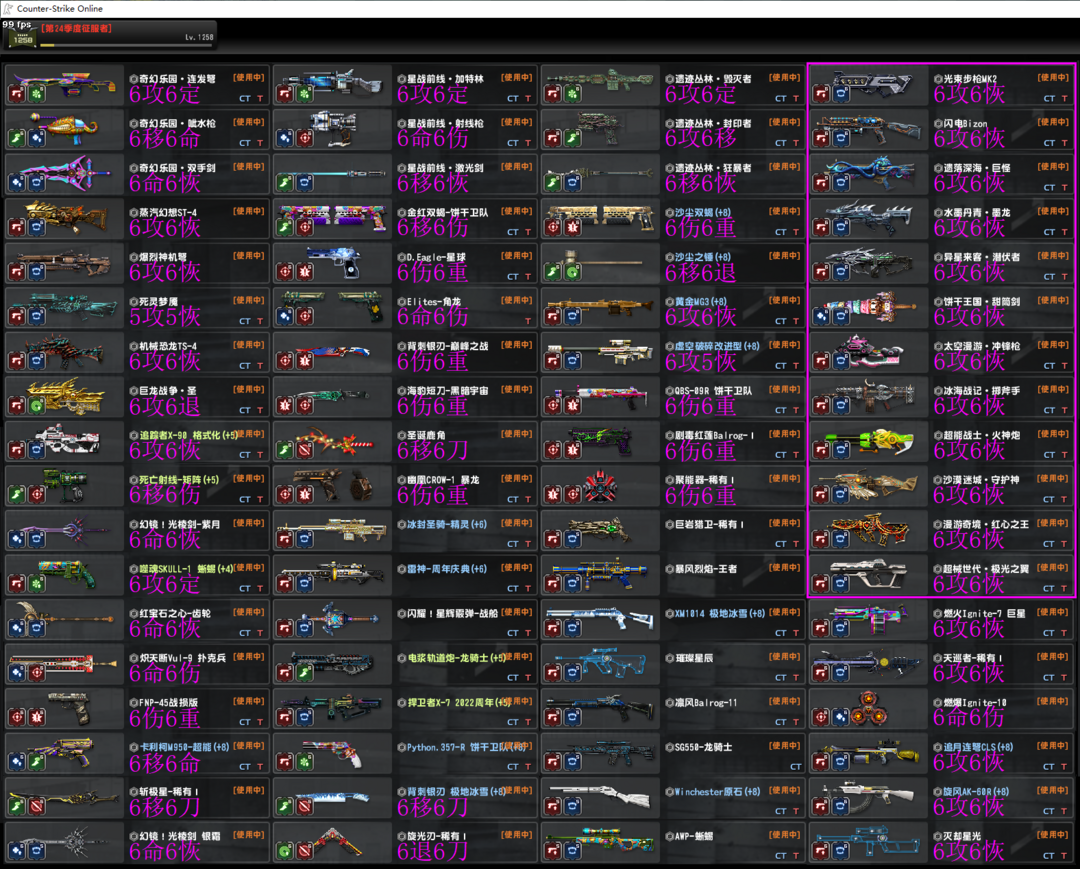Click hexagon icon beside 光束步枪MK2 name

coord(937,79)
